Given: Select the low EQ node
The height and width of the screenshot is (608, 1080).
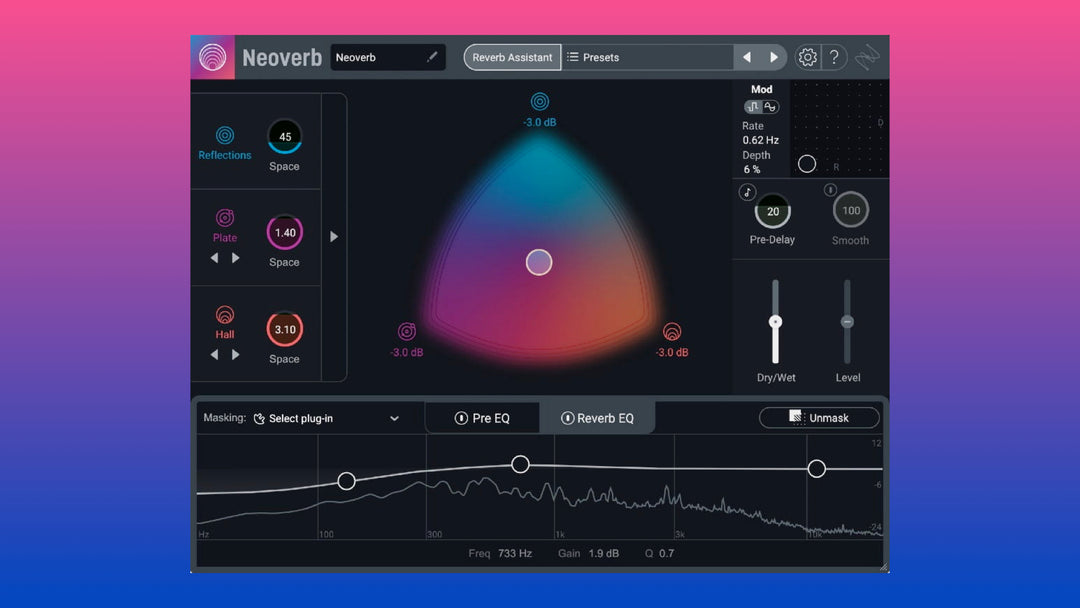Looking at the screenshot, I should click(346, 481).
